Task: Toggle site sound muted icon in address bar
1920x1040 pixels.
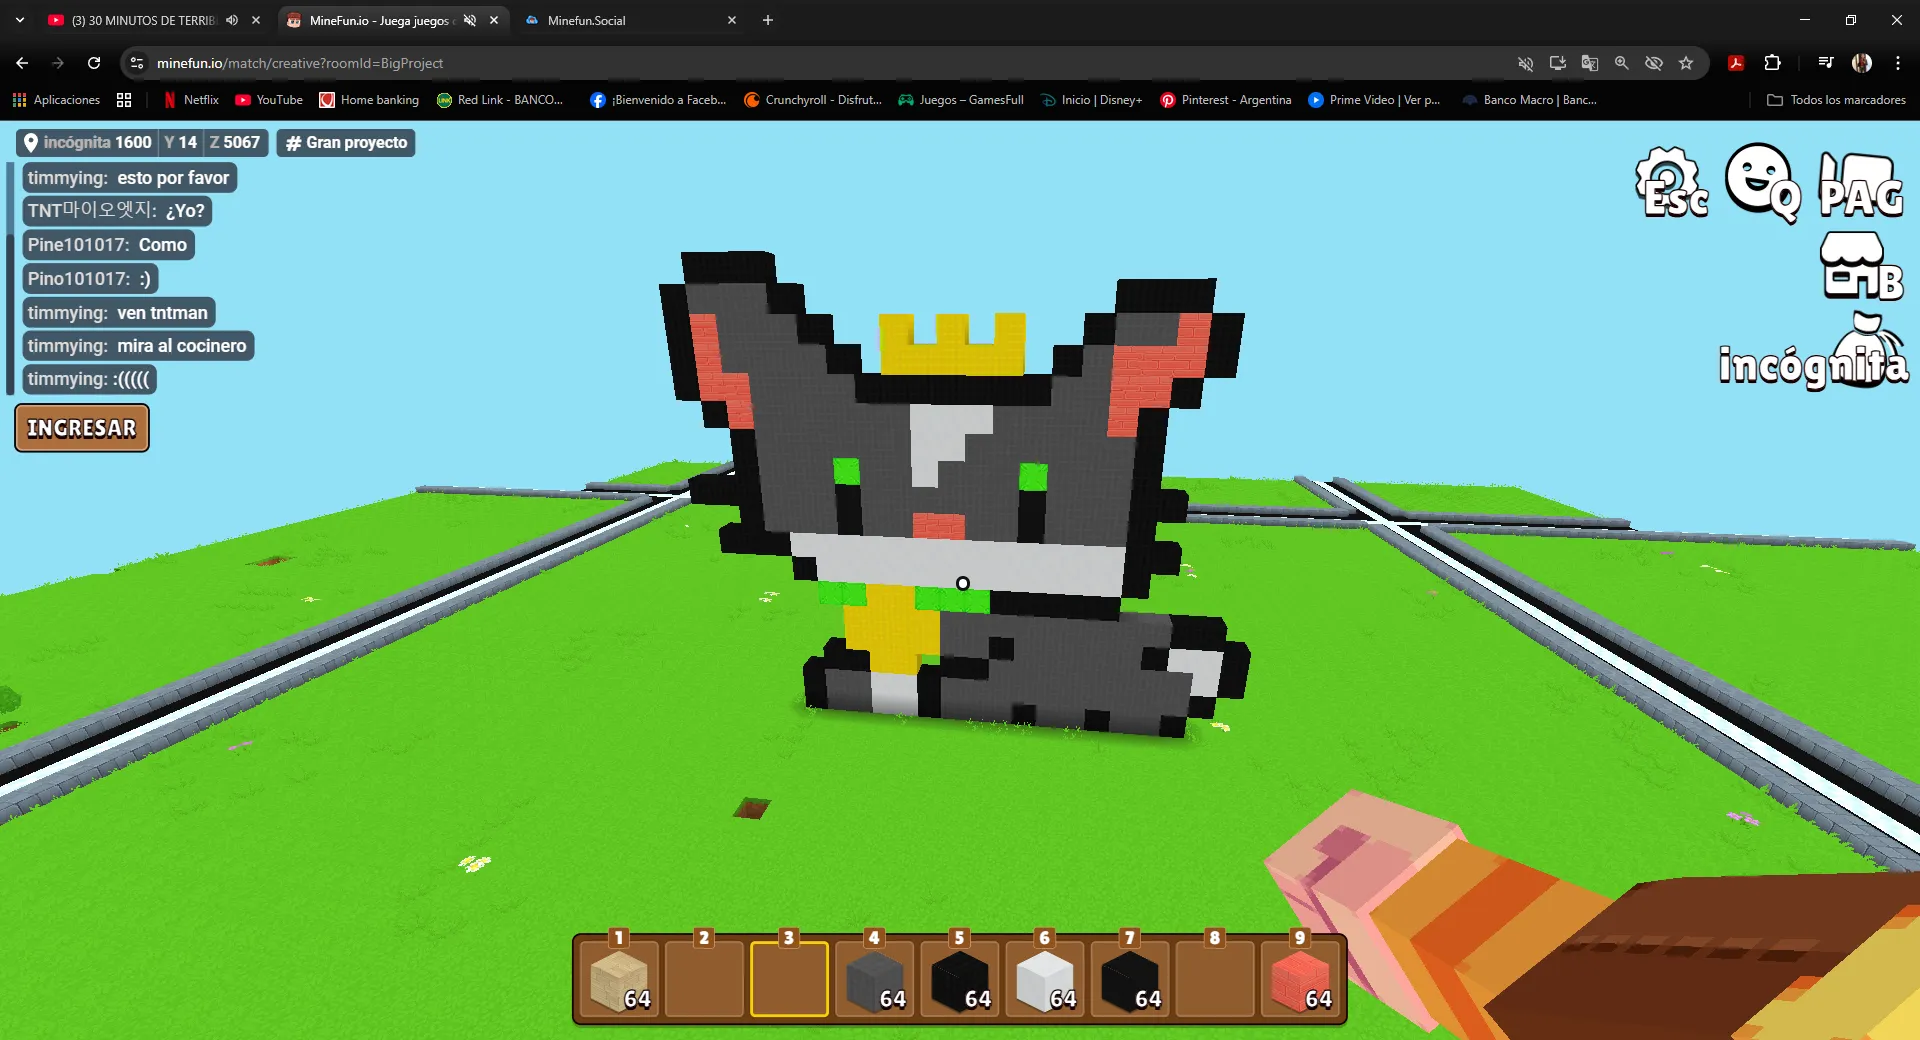Action: coord(1526,63)
